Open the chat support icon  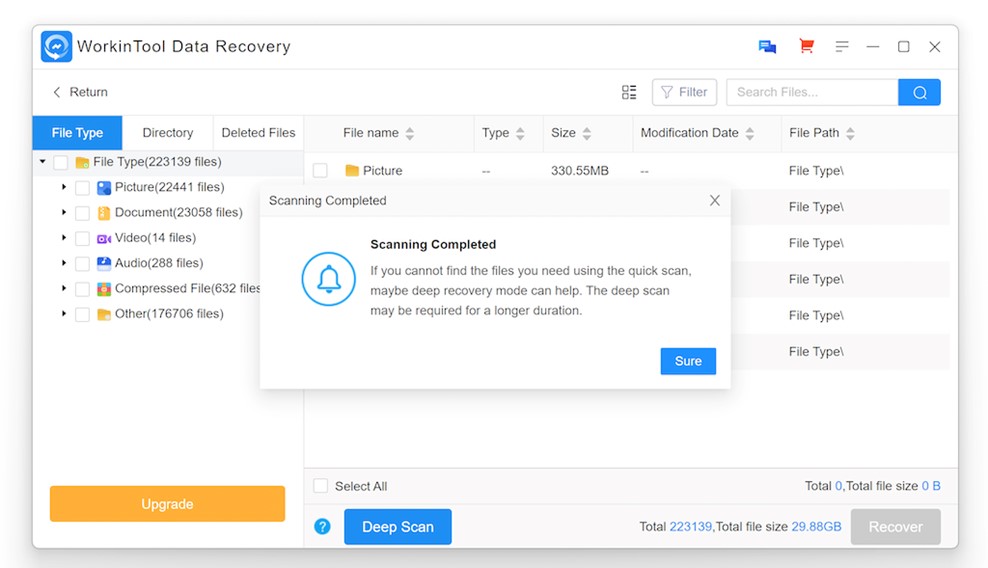click(x=767, y=47)
